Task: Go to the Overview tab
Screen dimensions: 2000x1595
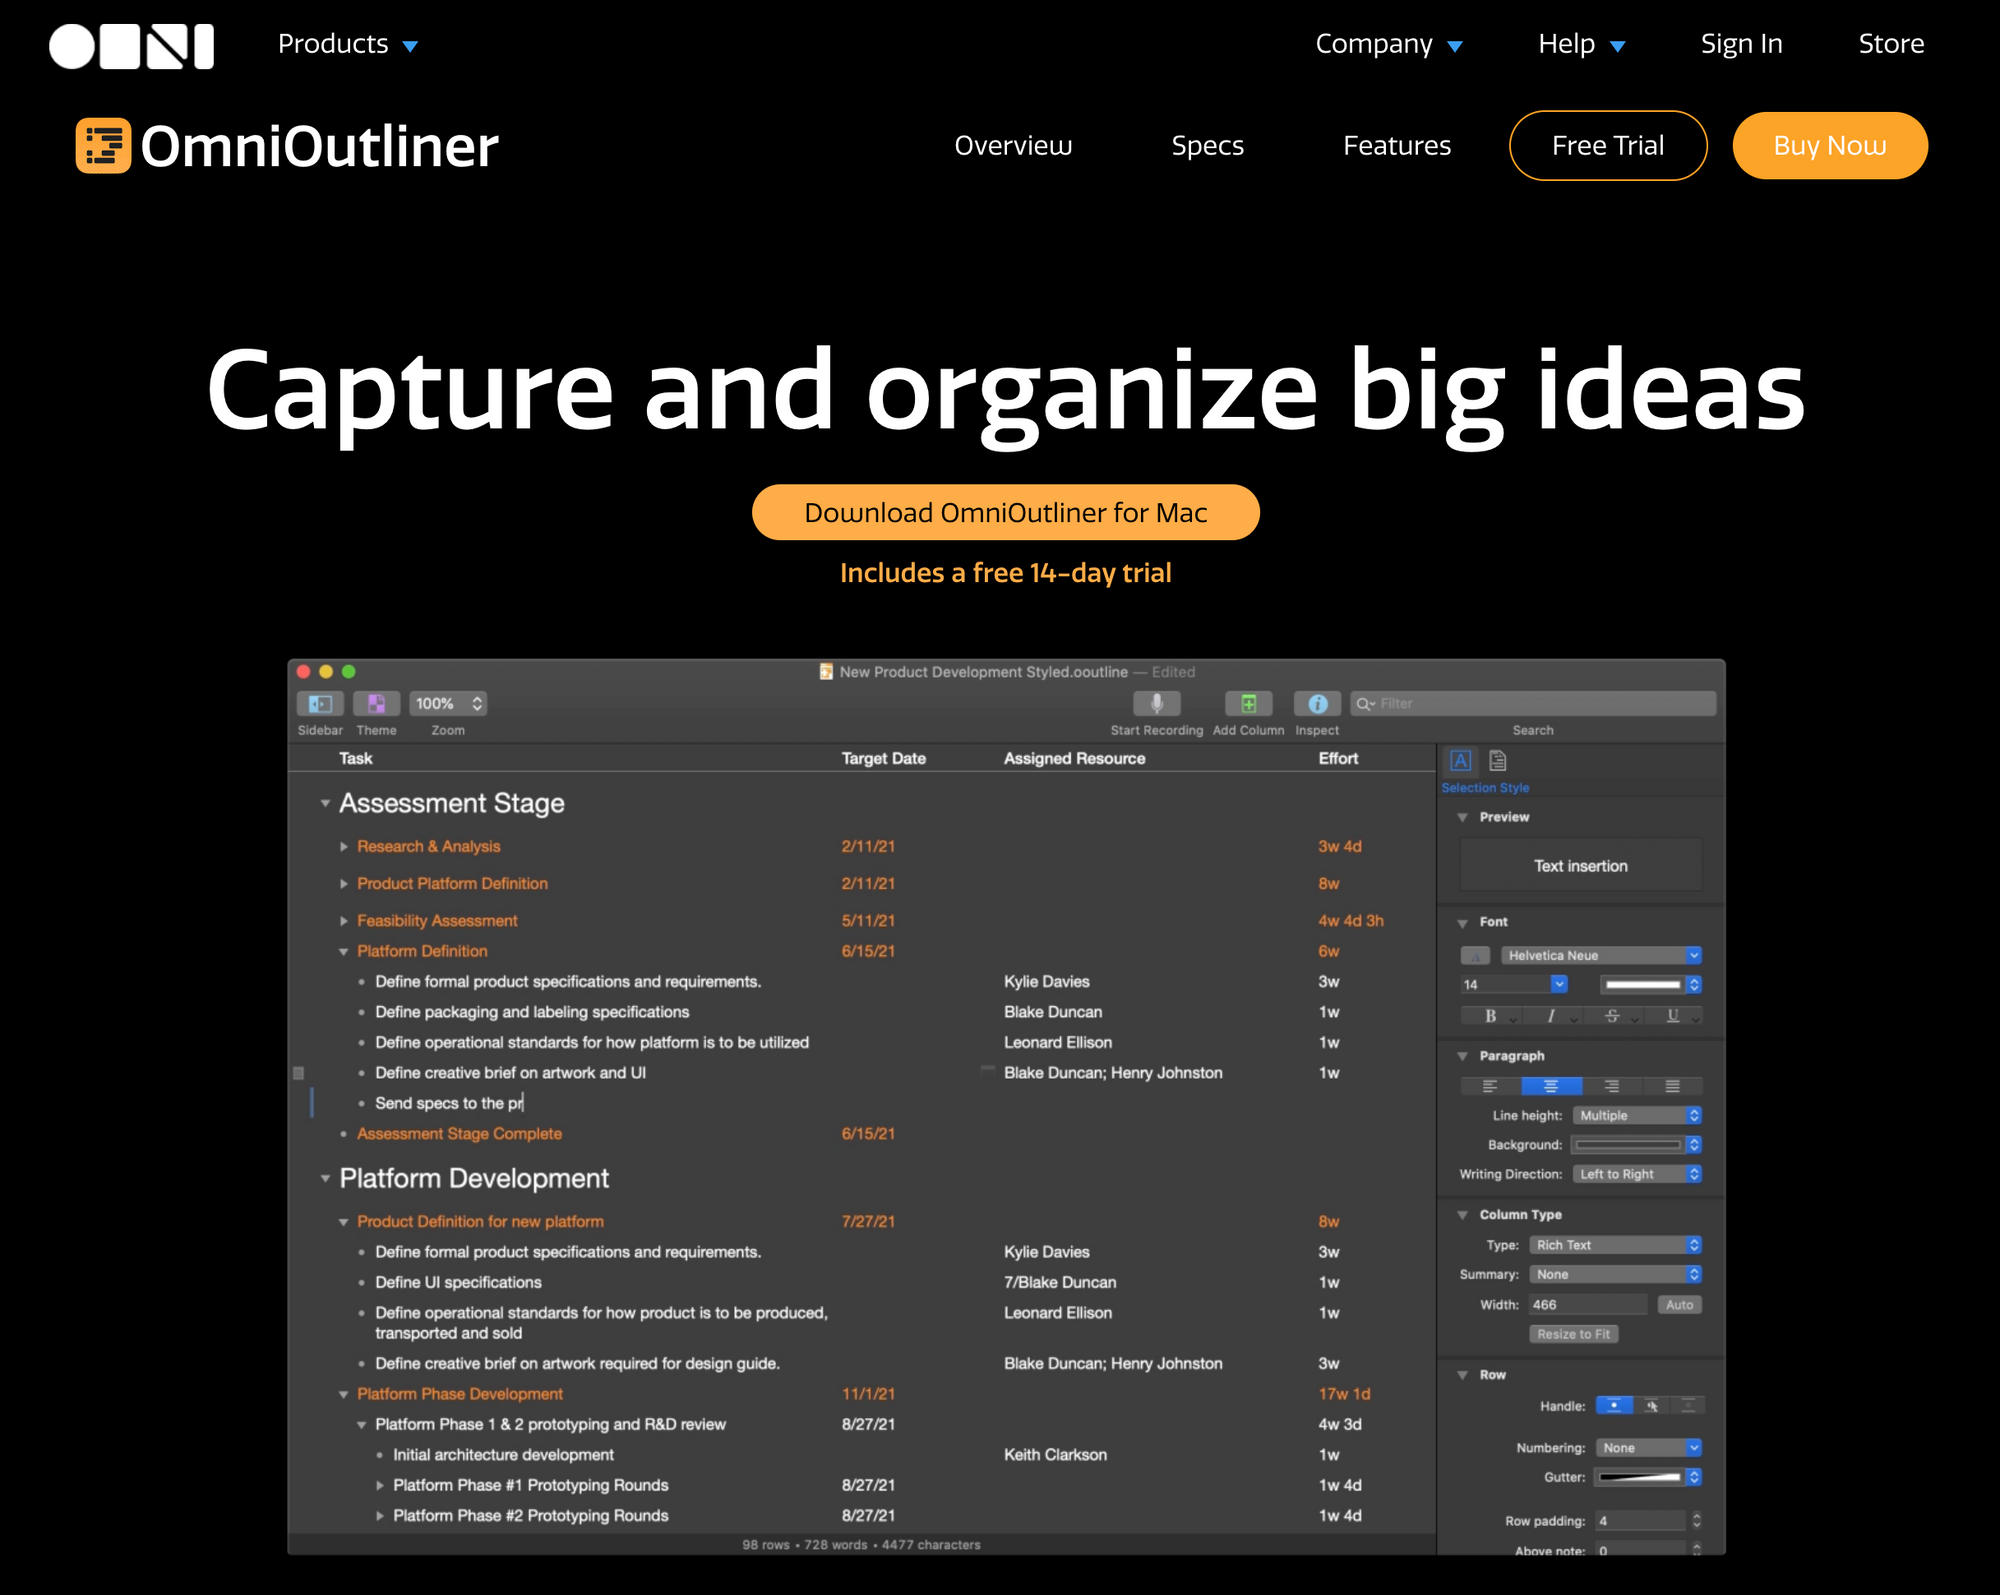Action: pyautogui.click(x=1013, y=146)
